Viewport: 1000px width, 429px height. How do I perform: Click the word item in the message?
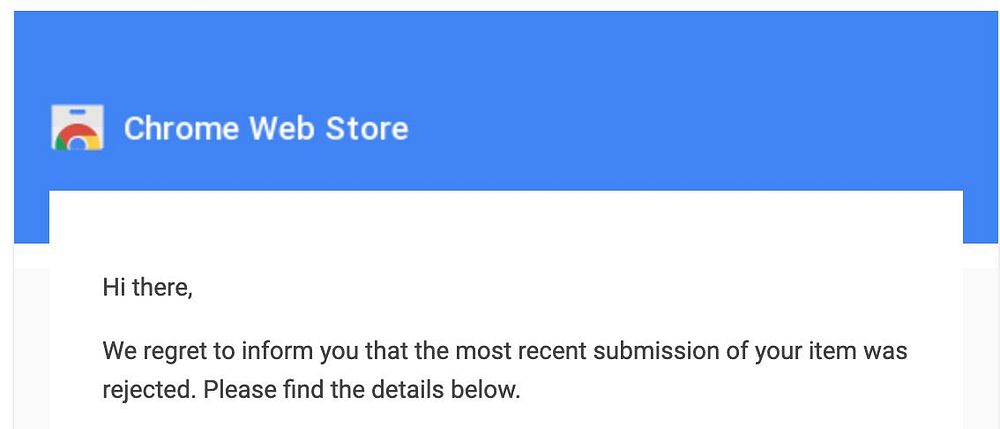point(831,351)
